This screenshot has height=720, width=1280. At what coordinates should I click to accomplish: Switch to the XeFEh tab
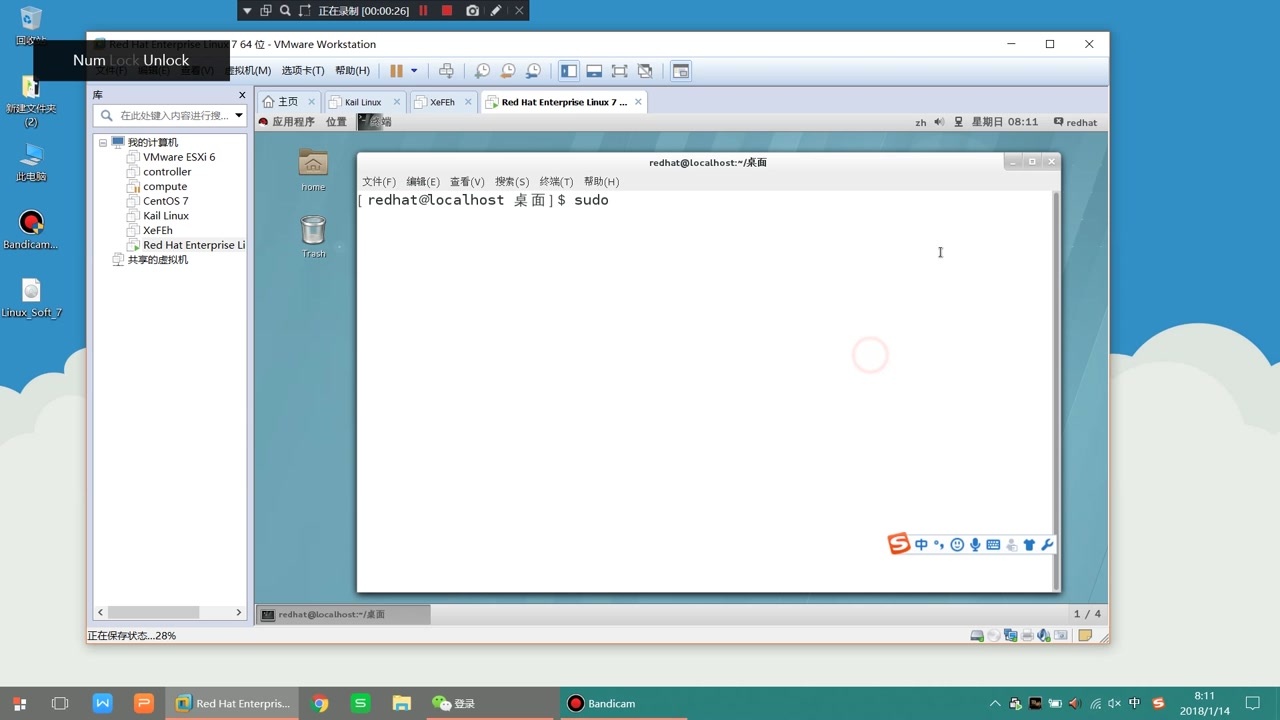[x=442, y=102]
